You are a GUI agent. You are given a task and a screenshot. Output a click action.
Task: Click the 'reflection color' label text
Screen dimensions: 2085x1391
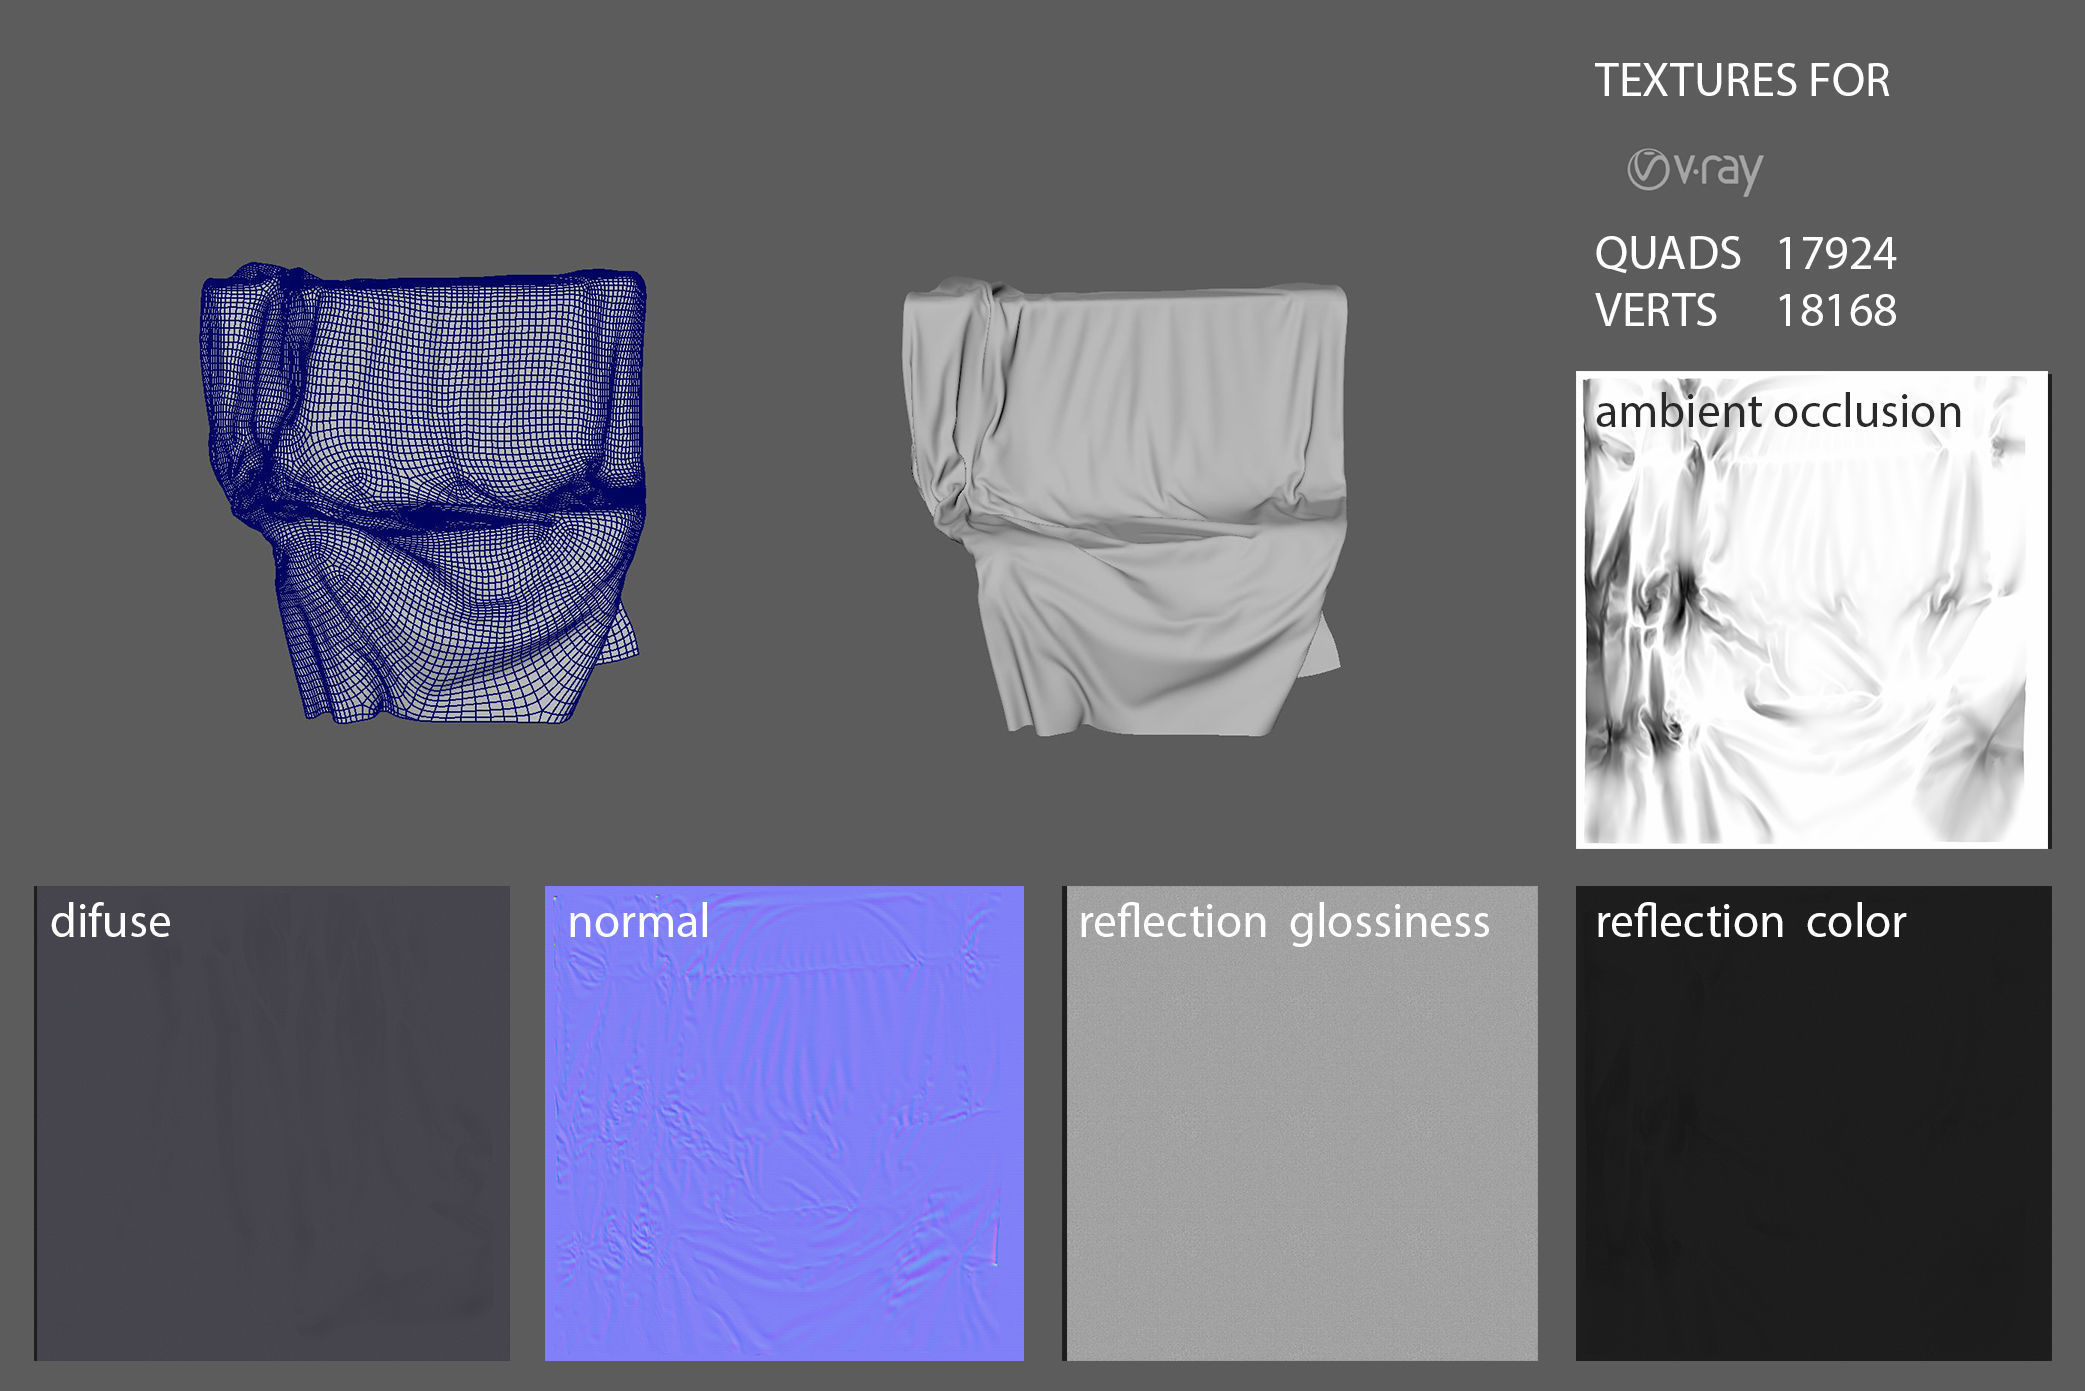tap(1750, 921)
